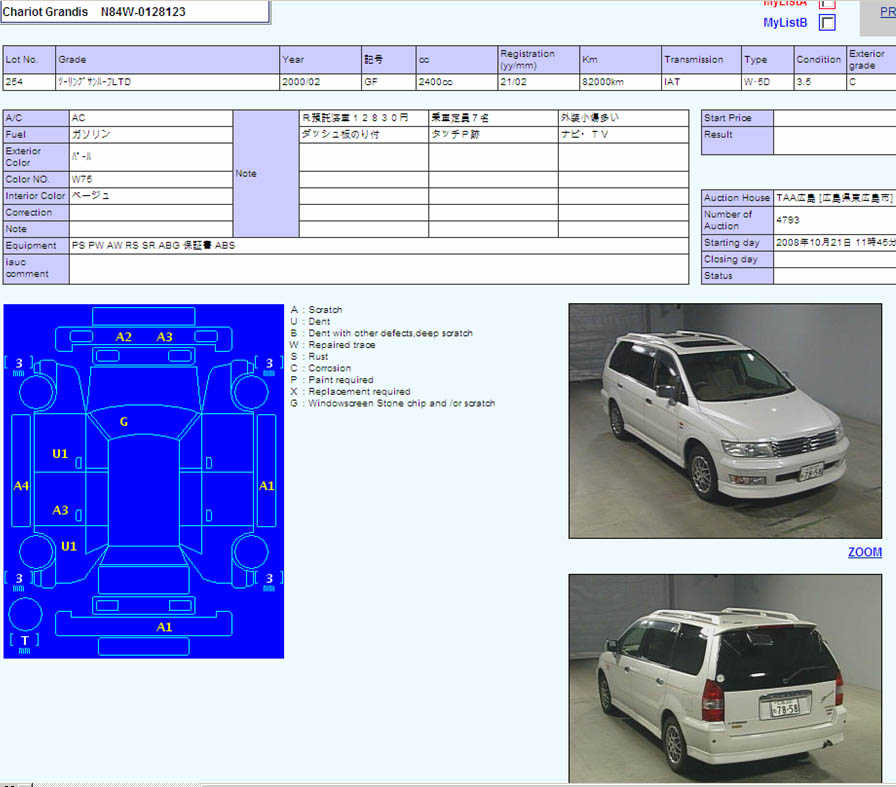Click the Chariot Grandis N84W-0128123 title field

tap(135, 11)
